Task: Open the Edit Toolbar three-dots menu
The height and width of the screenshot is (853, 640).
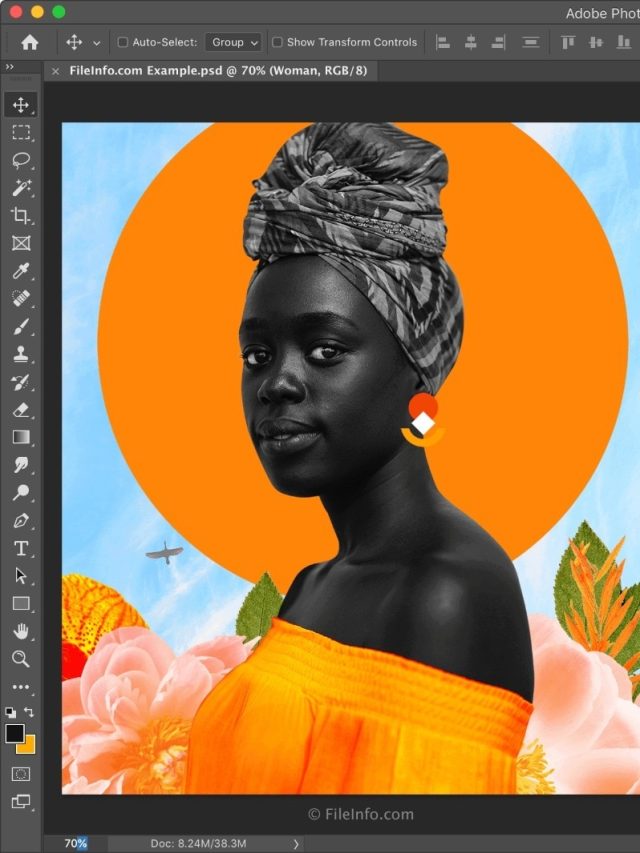Action: click(21, 687)
